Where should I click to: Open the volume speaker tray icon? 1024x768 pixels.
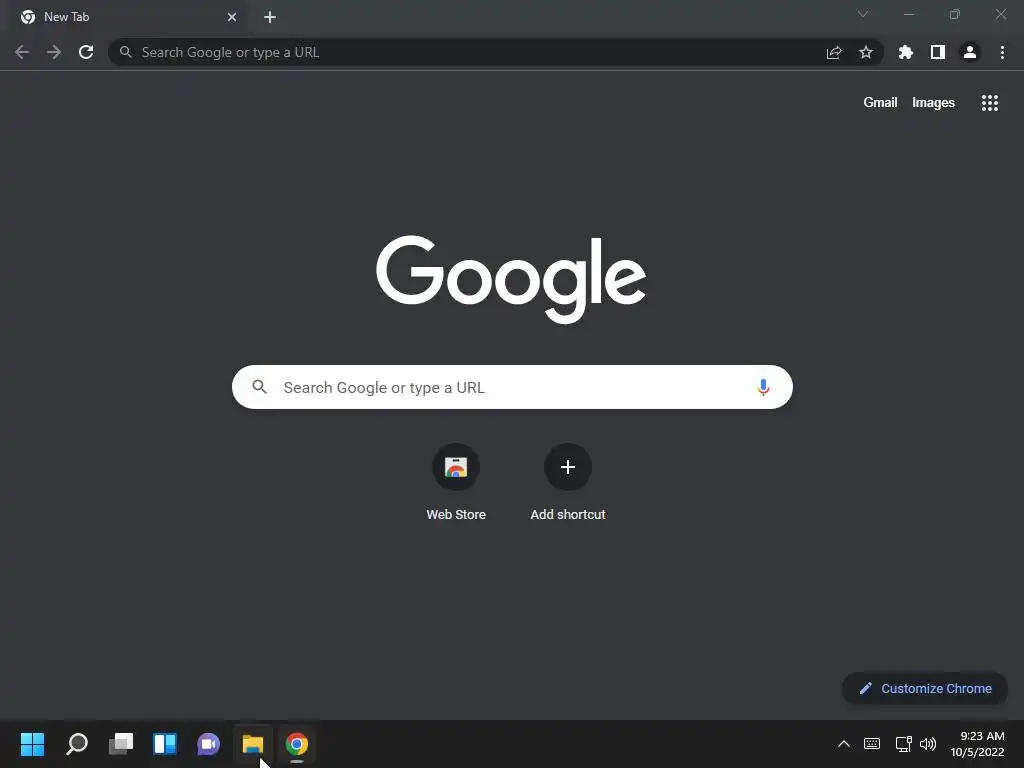tap(927, 744)
